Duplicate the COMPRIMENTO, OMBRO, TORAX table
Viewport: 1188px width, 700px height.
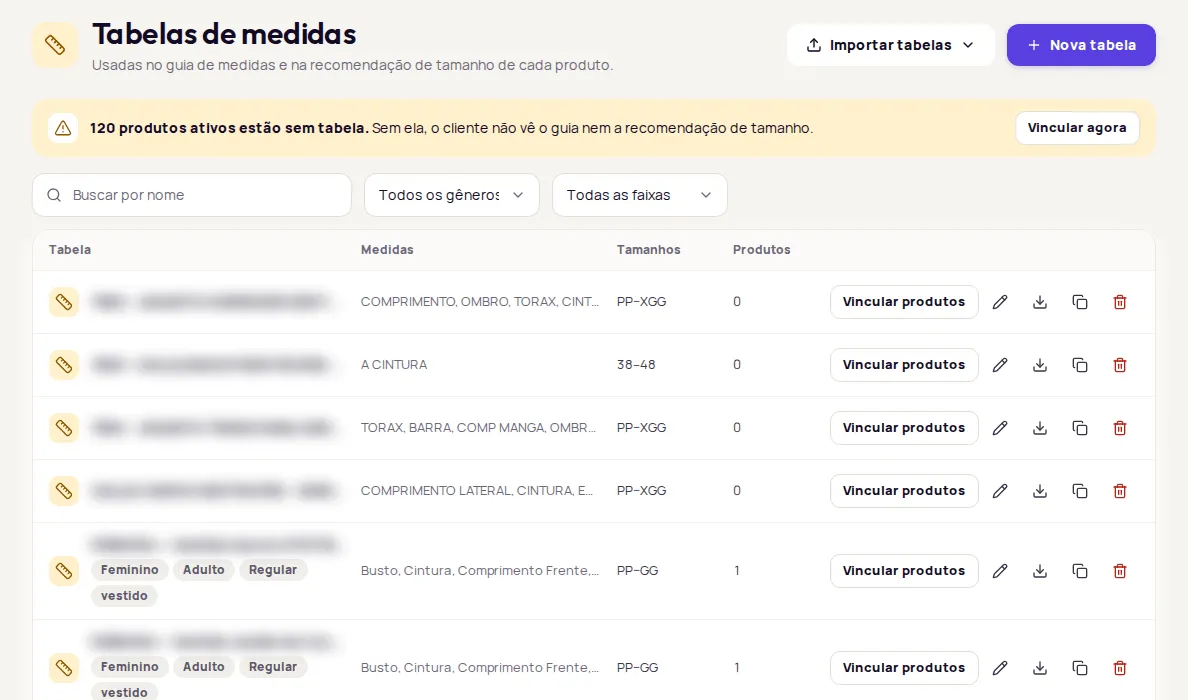point(1080,302)
